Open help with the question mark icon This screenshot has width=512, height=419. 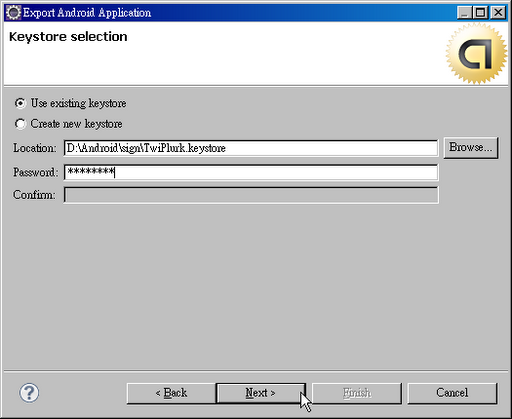tap(29, 393)
